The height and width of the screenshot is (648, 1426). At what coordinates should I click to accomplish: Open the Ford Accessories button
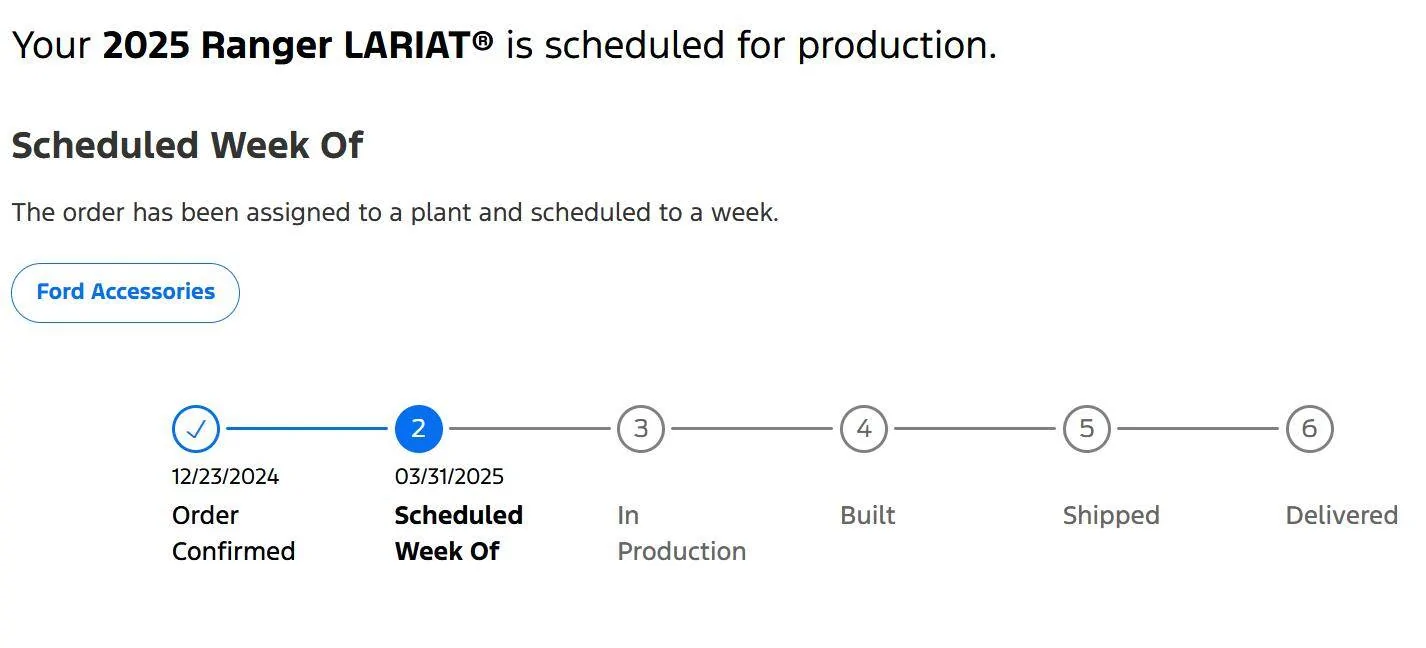tap(125, 292)
